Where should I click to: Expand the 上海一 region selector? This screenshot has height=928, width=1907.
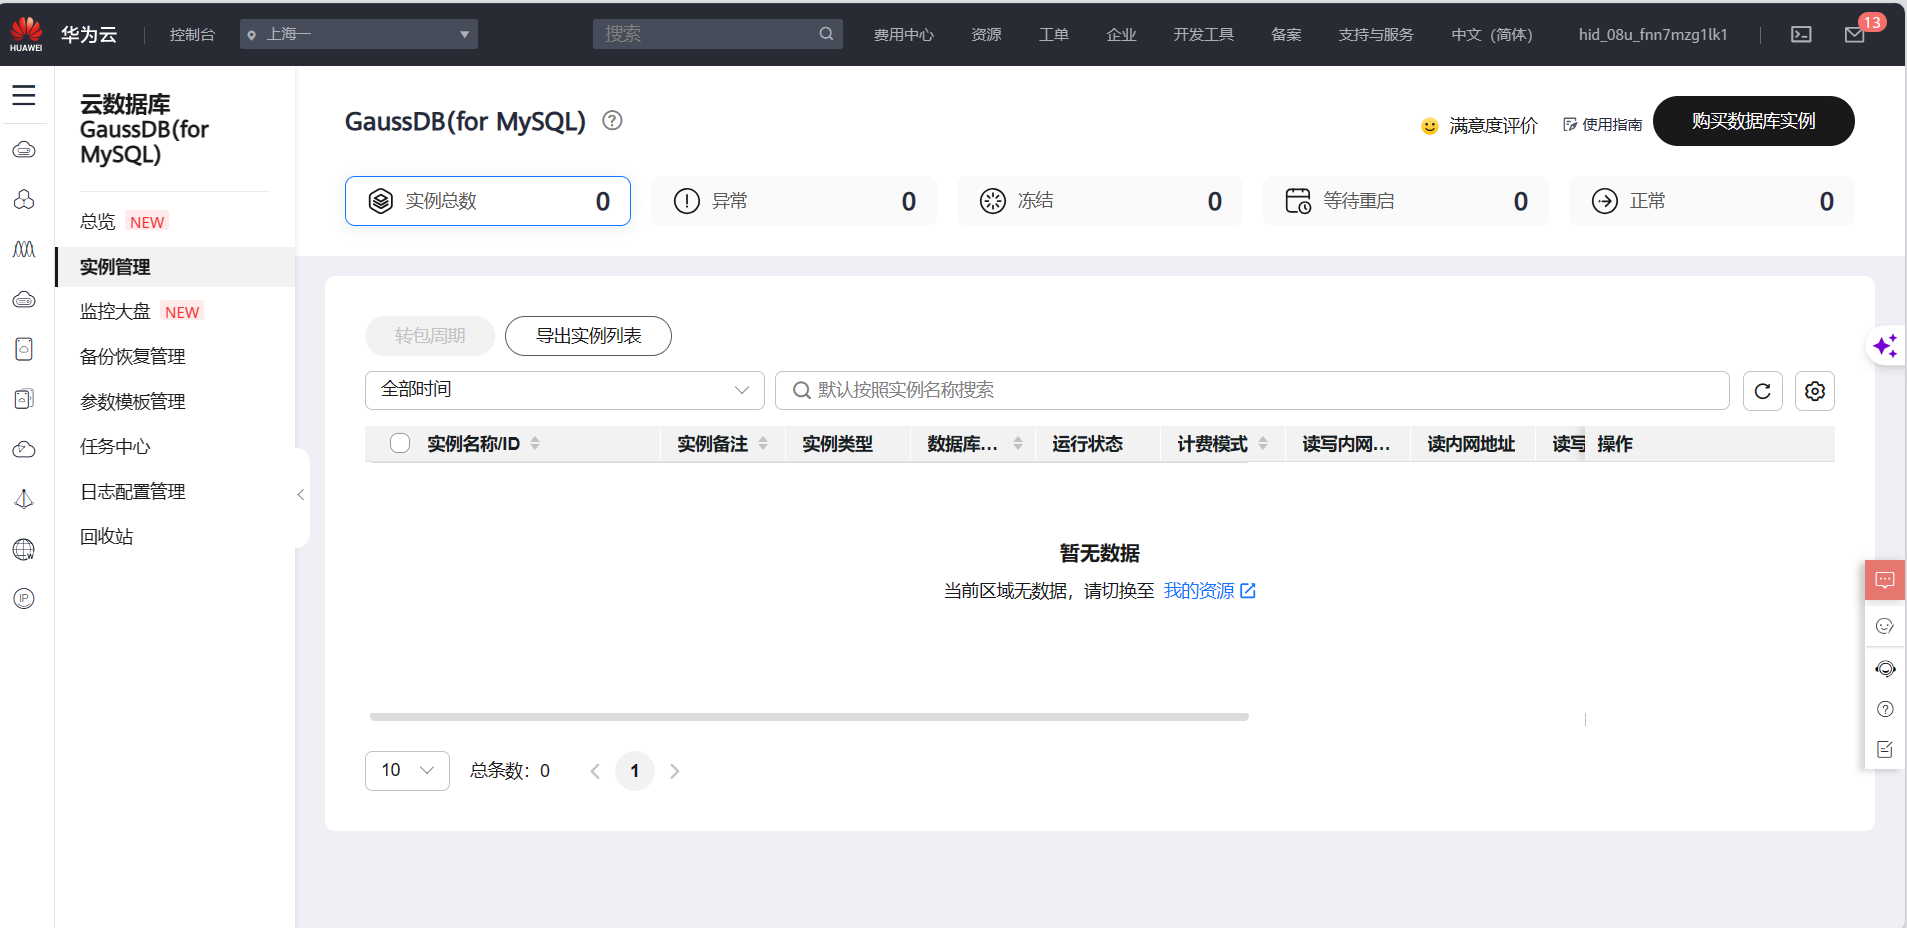[359, 34]
